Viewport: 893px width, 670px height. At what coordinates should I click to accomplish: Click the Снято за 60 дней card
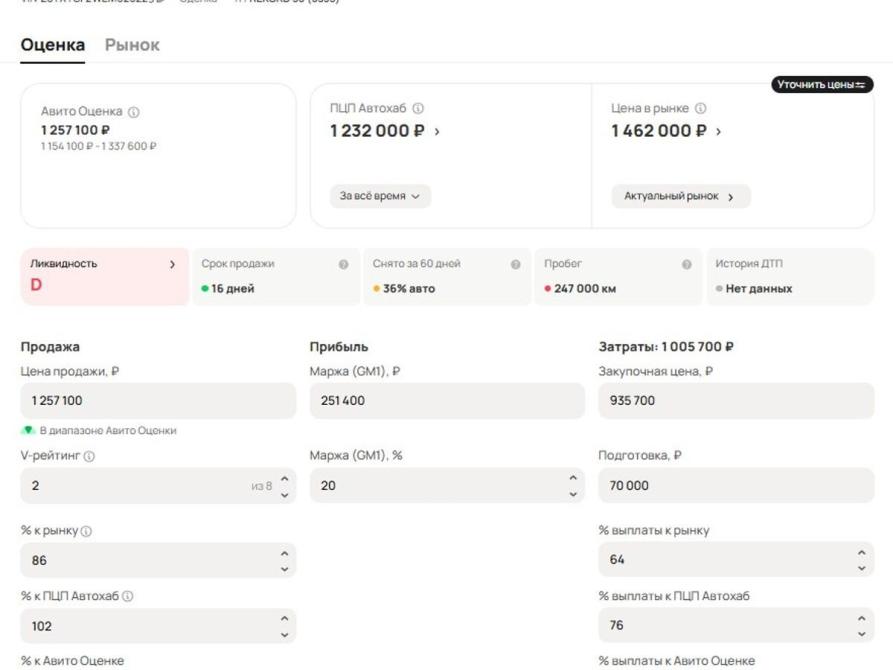coord(448,277)
